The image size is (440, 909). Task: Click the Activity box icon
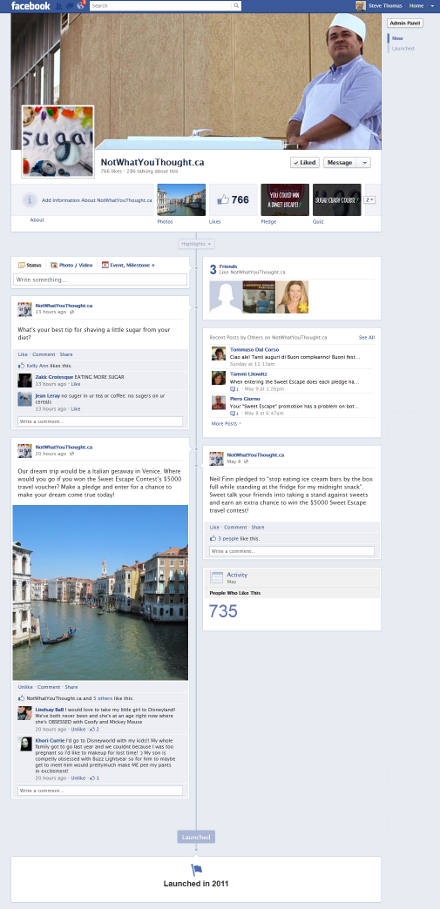(x=217, y=577)
